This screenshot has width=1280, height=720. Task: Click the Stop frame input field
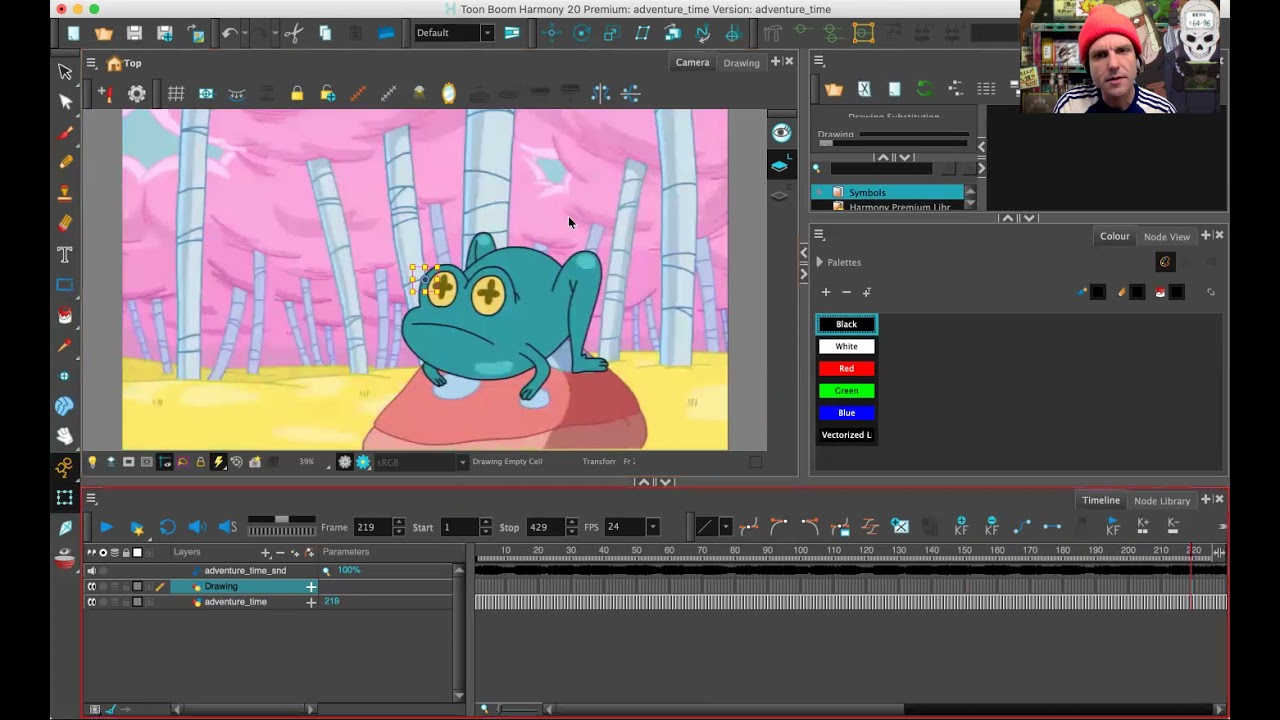point(544,527)
